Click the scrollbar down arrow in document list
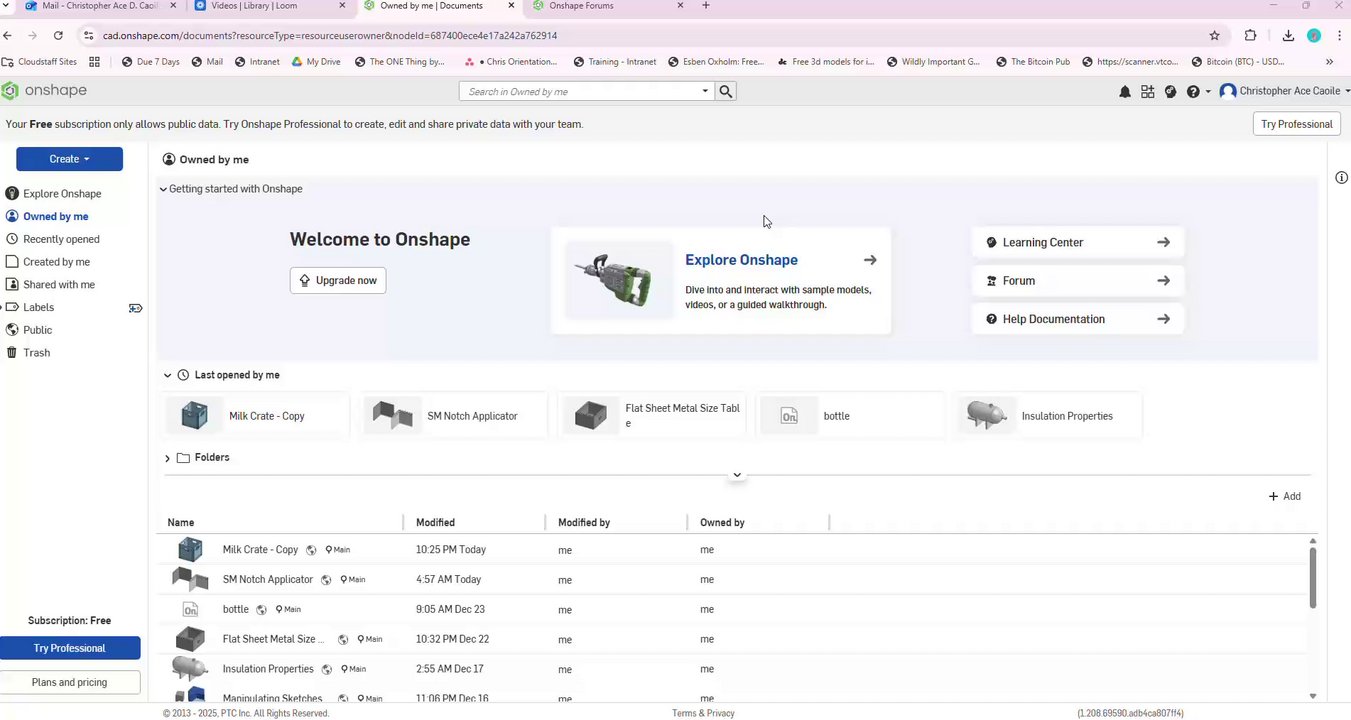 1313,696
